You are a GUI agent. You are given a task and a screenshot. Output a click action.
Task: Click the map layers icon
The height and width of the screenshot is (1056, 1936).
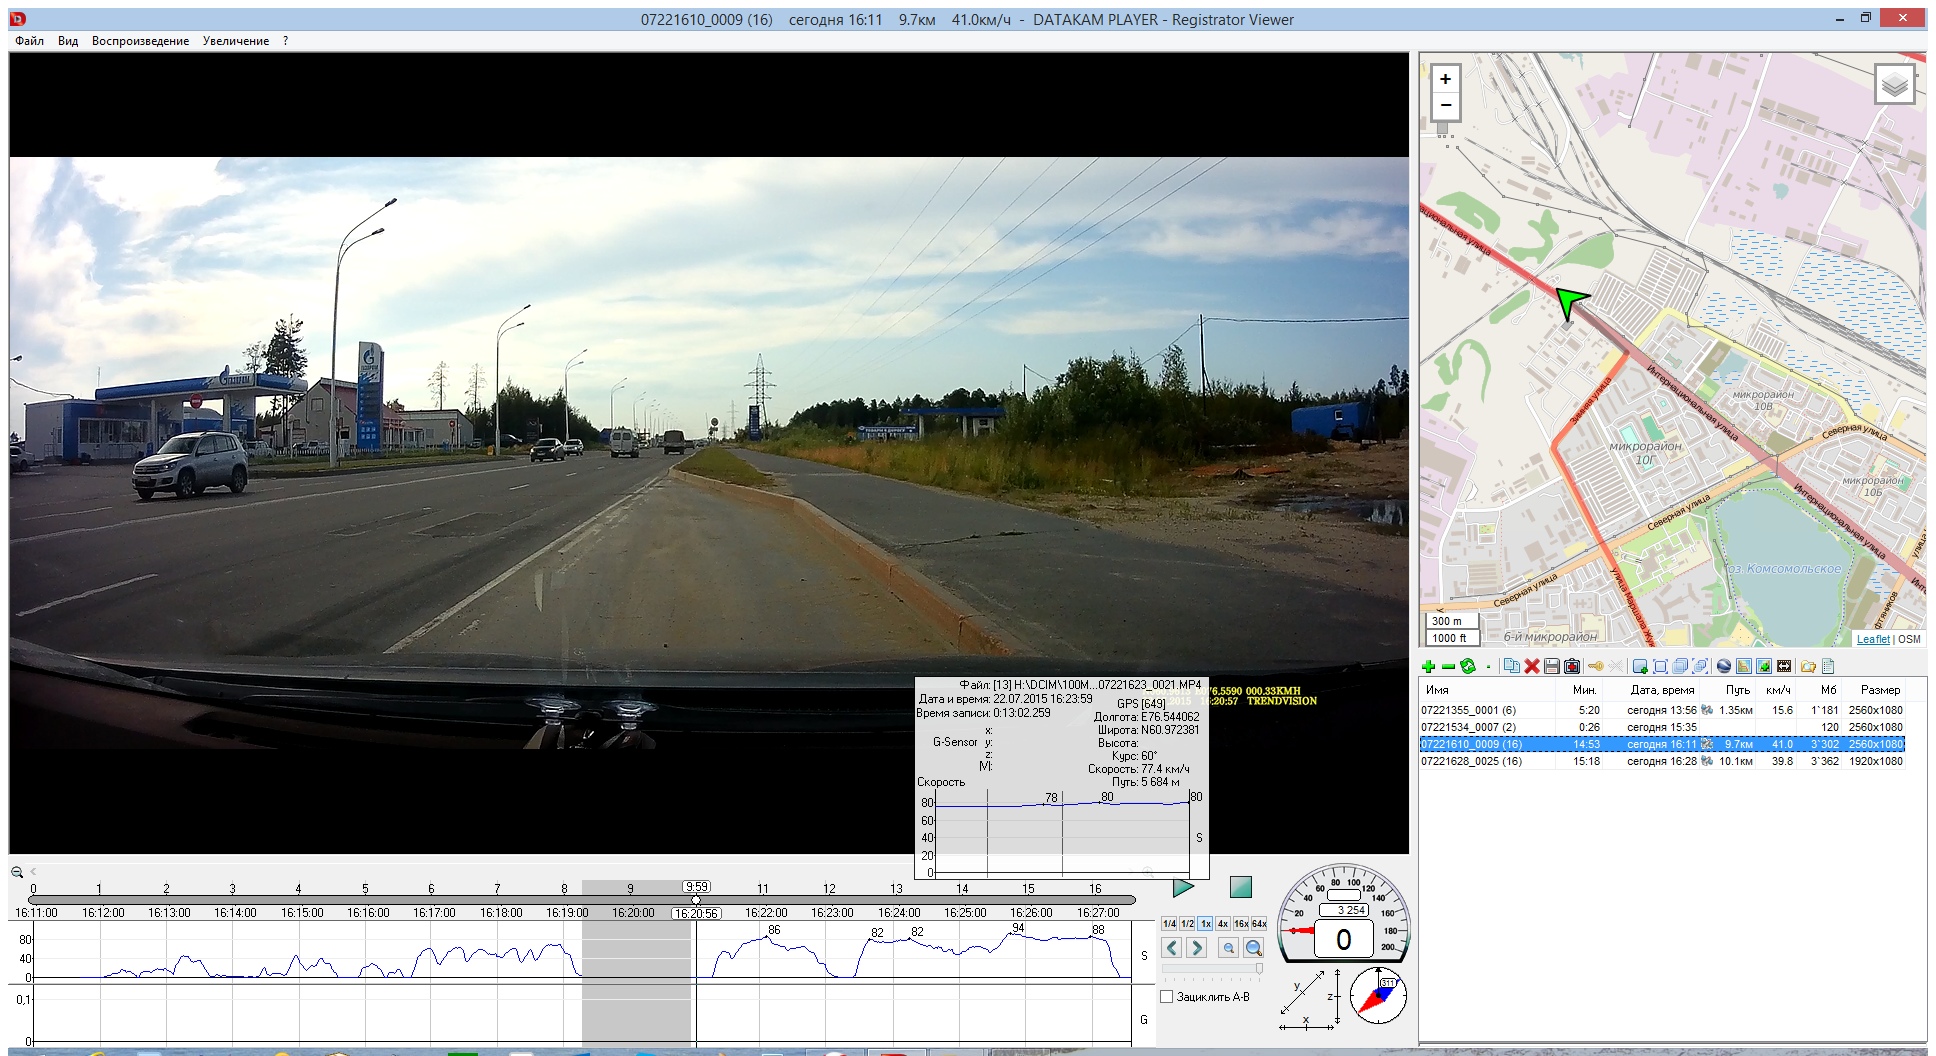1894,85
